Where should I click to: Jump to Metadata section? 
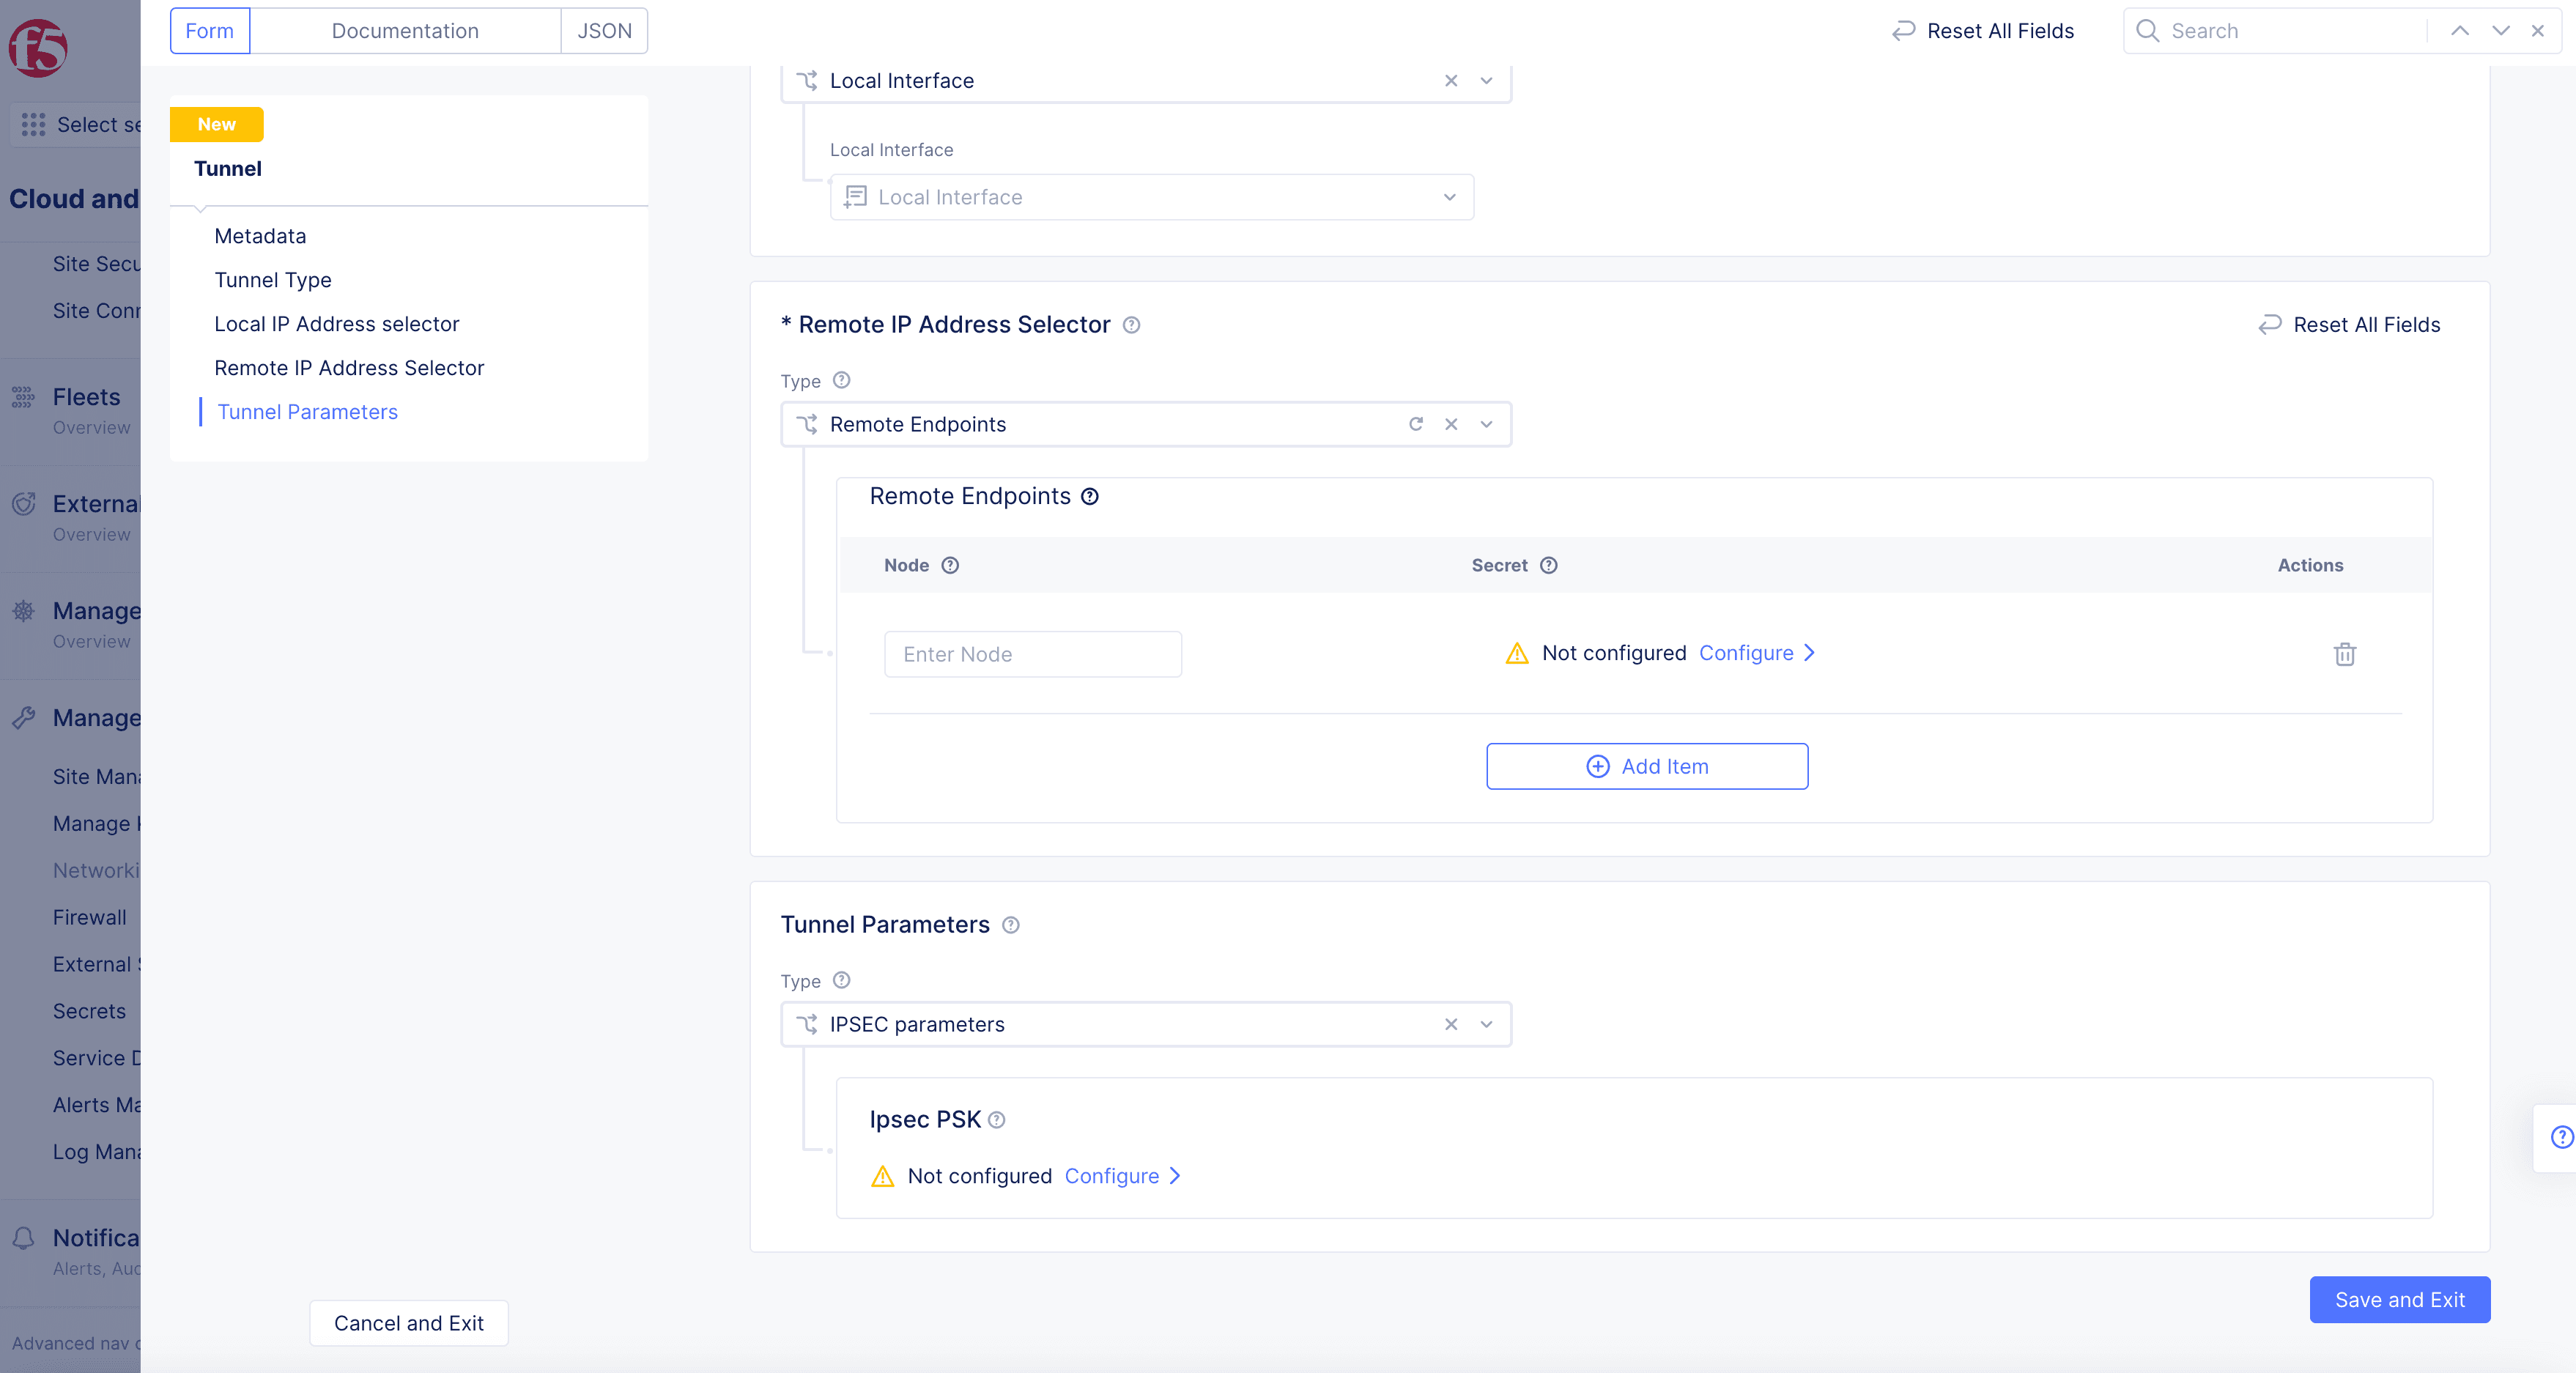click(x=260, y=236)
